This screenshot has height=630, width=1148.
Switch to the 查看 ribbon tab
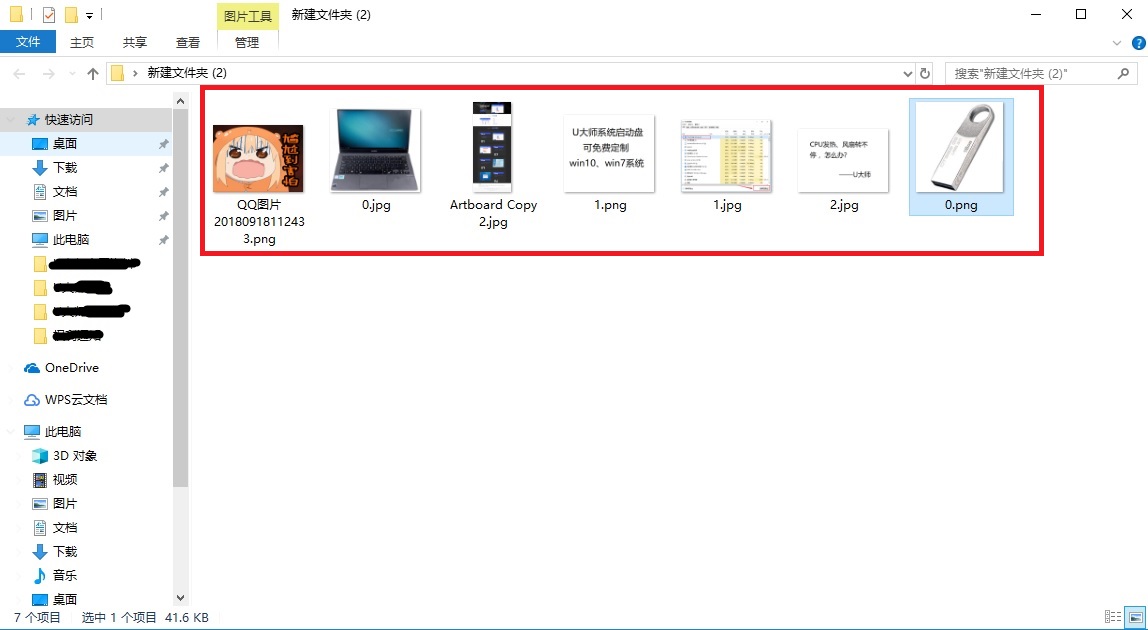pyautogui.click(x=188, y=42)
